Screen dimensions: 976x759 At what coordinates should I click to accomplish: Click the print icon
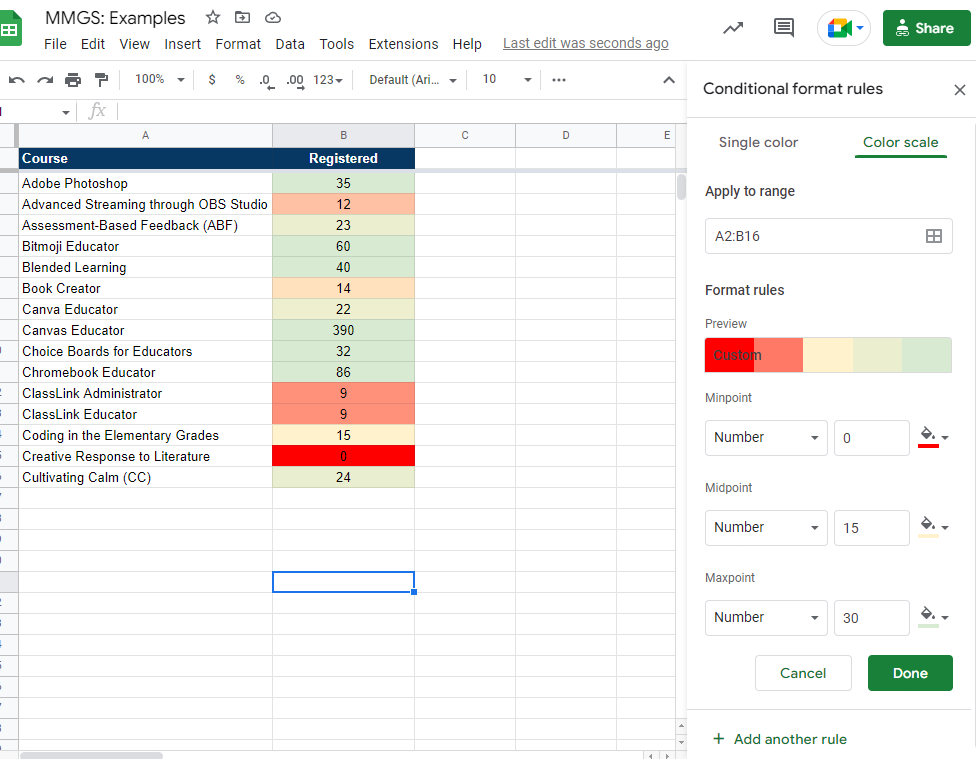tap(73, 80)
